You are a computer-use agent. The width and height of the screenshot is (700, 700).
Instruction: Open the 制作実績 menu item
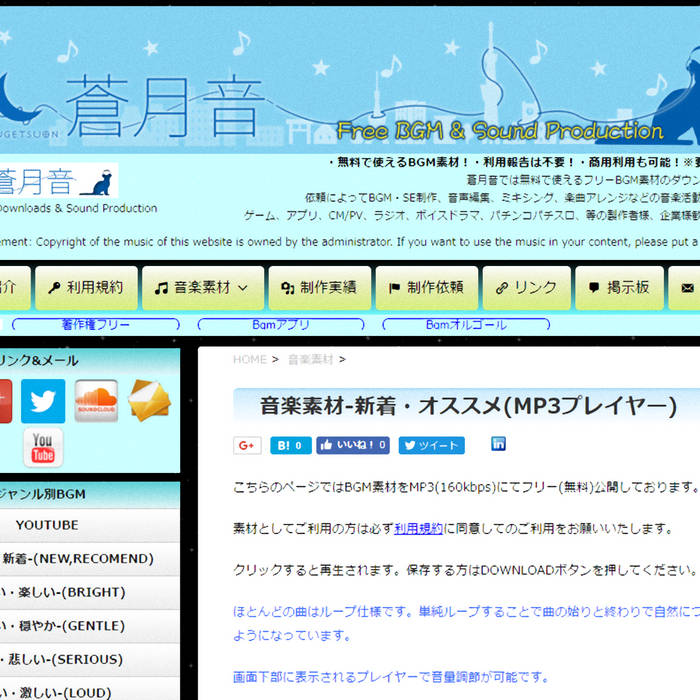(319, 288)
